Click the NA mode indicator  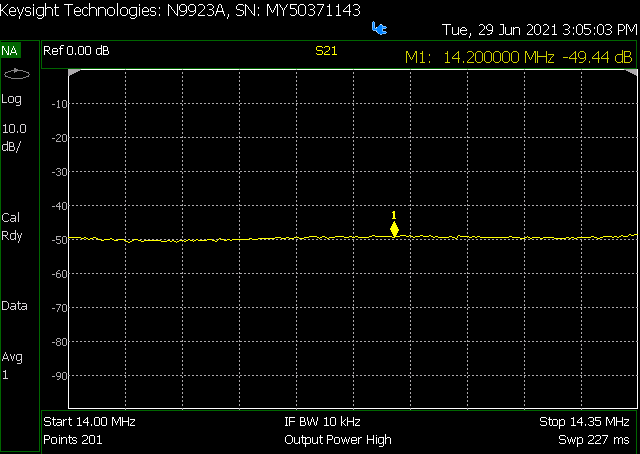(10, 51)
